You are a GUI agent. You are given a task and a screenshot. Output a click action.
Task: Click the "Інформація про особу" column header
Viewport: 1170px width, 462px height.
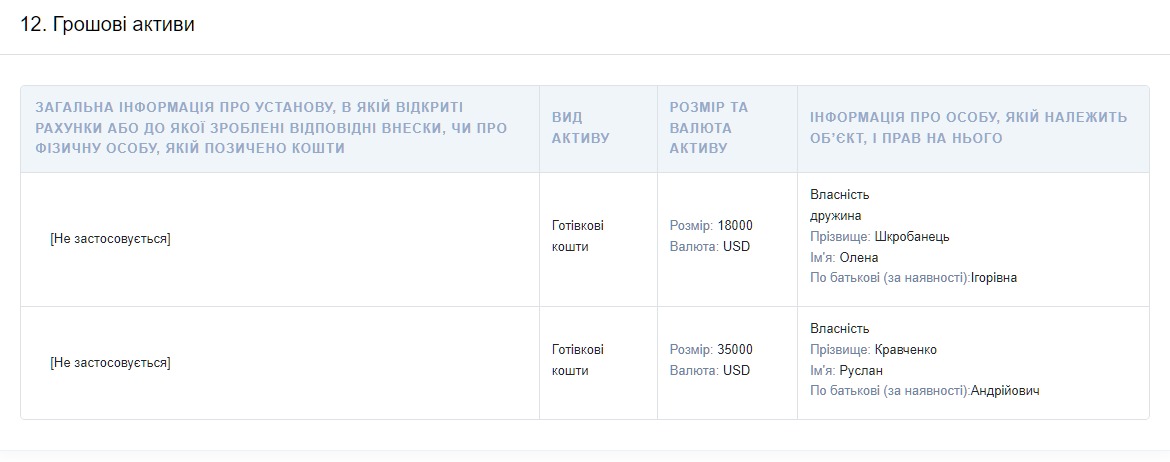(968, 127)
